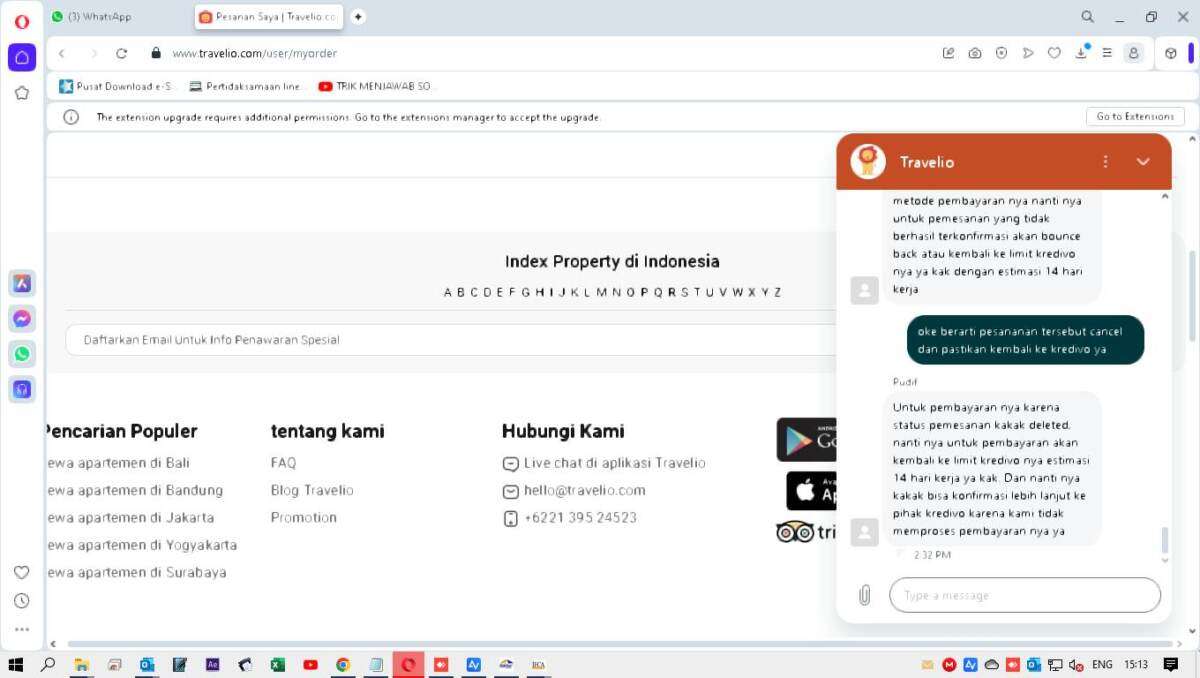The image size is (1200, 678).
Task: Open the edit page note icon
Action: point(949,53)
